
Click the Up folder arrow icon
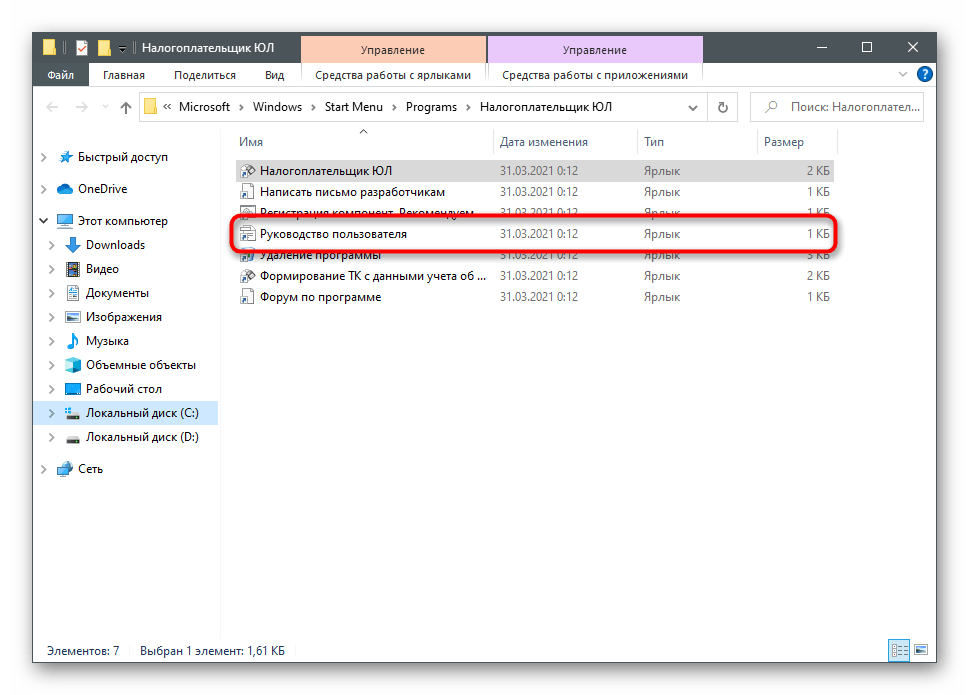pyautogui.click(x=126, y=107)
